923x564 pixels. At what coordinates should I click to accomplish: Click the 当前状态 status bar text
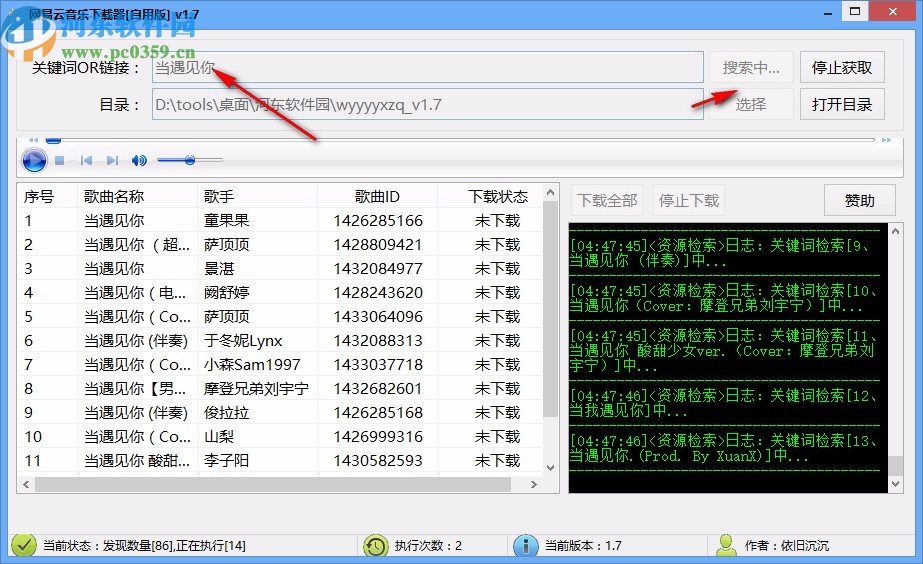click(144, 546)
